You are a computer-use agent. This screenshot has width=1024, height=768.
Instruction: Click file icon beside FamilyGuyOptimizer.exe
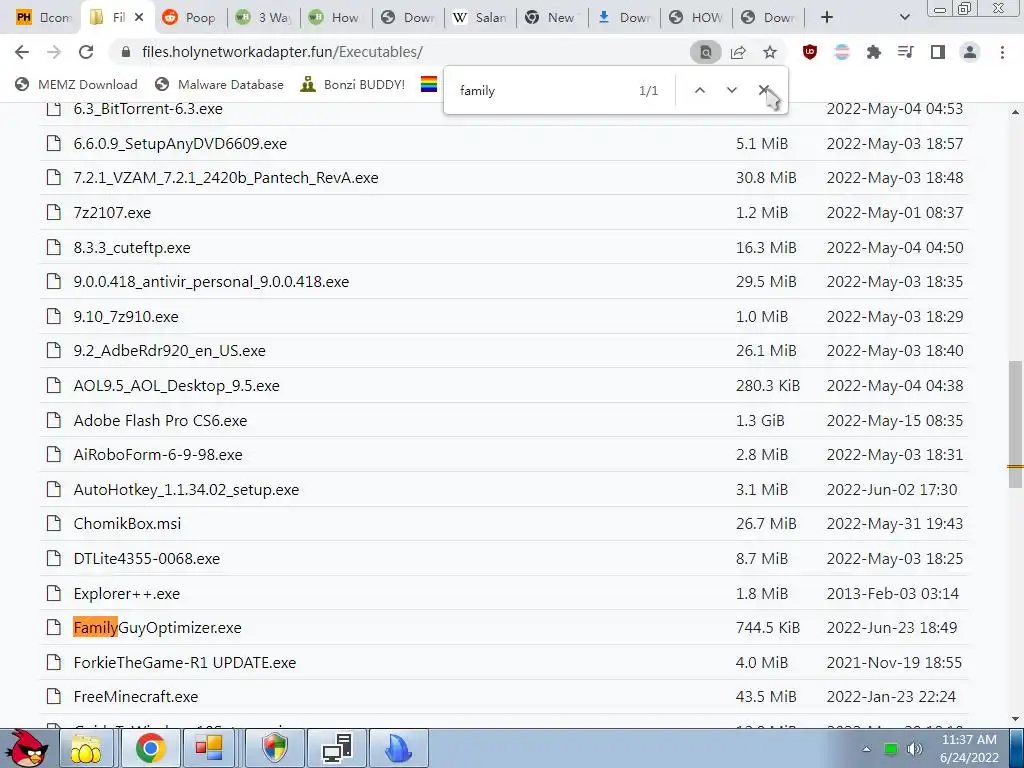(54, 628)
